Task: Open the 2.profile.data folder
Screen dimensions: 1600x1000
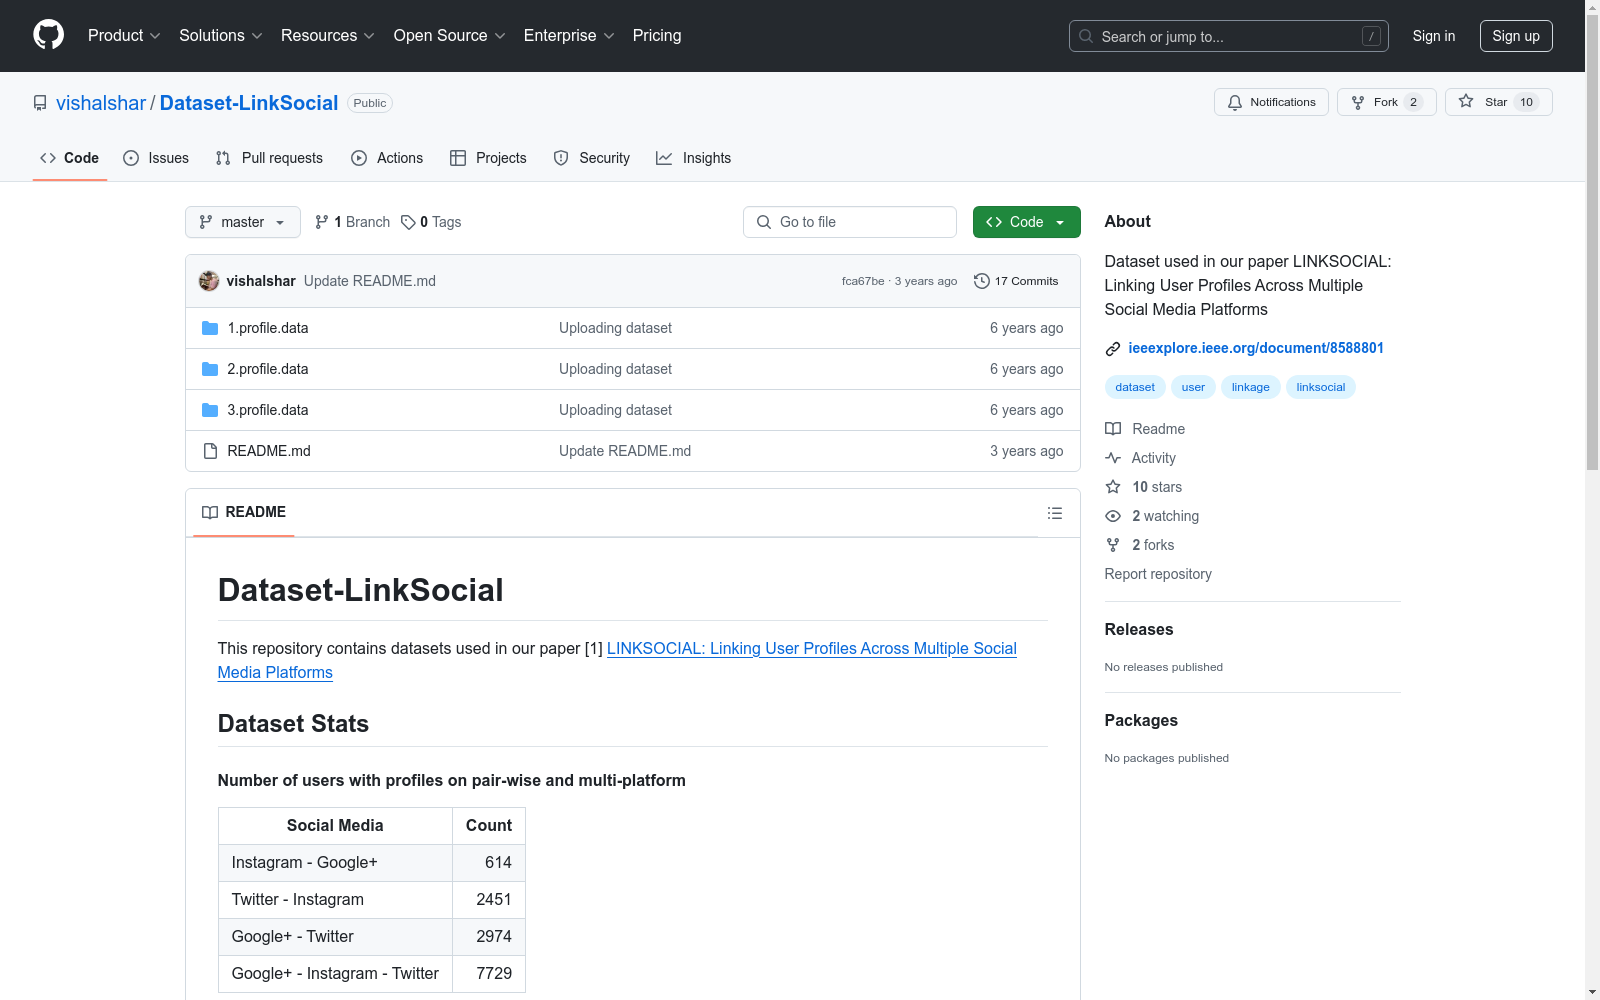Action: 268,369
